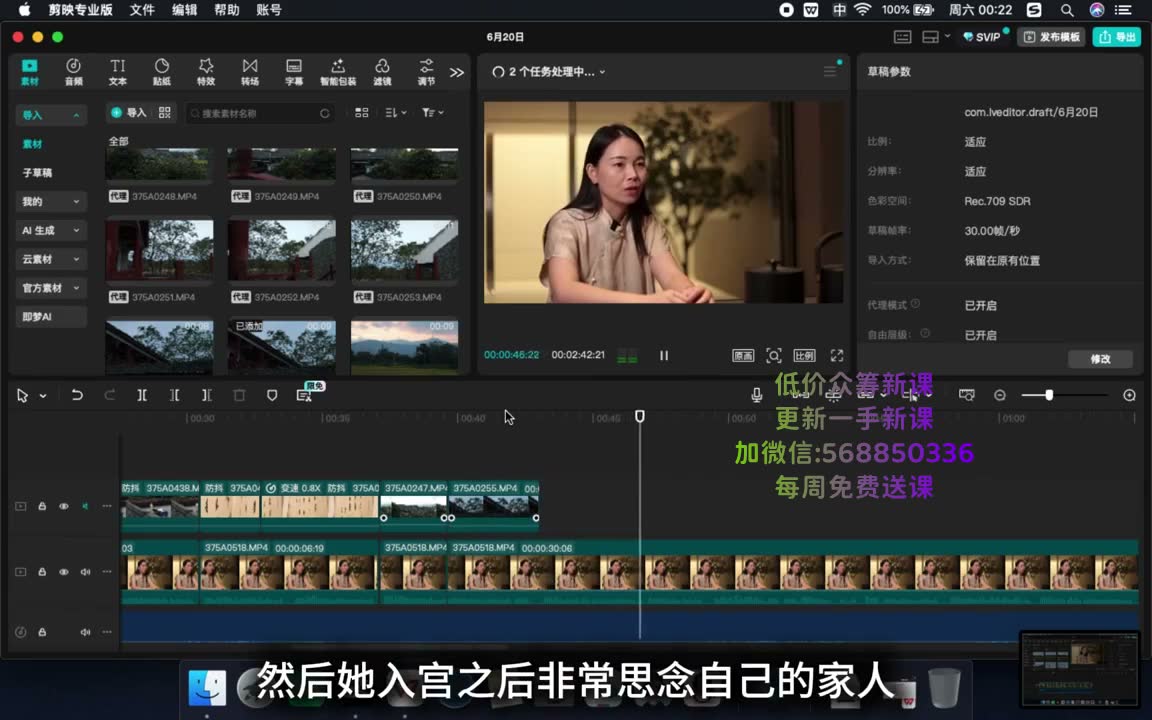Mute the bottom audio track
The image size is (1152, 720).
(x=85, y=632)
